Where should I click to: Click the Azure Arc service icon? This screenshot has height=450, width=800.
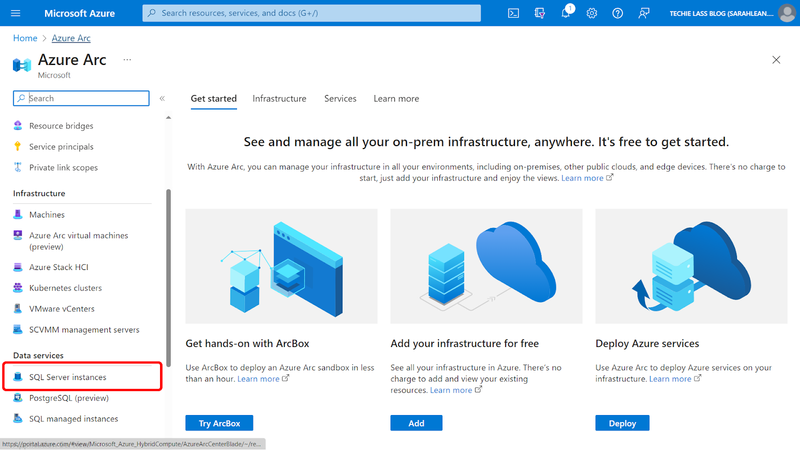[22, 65]
